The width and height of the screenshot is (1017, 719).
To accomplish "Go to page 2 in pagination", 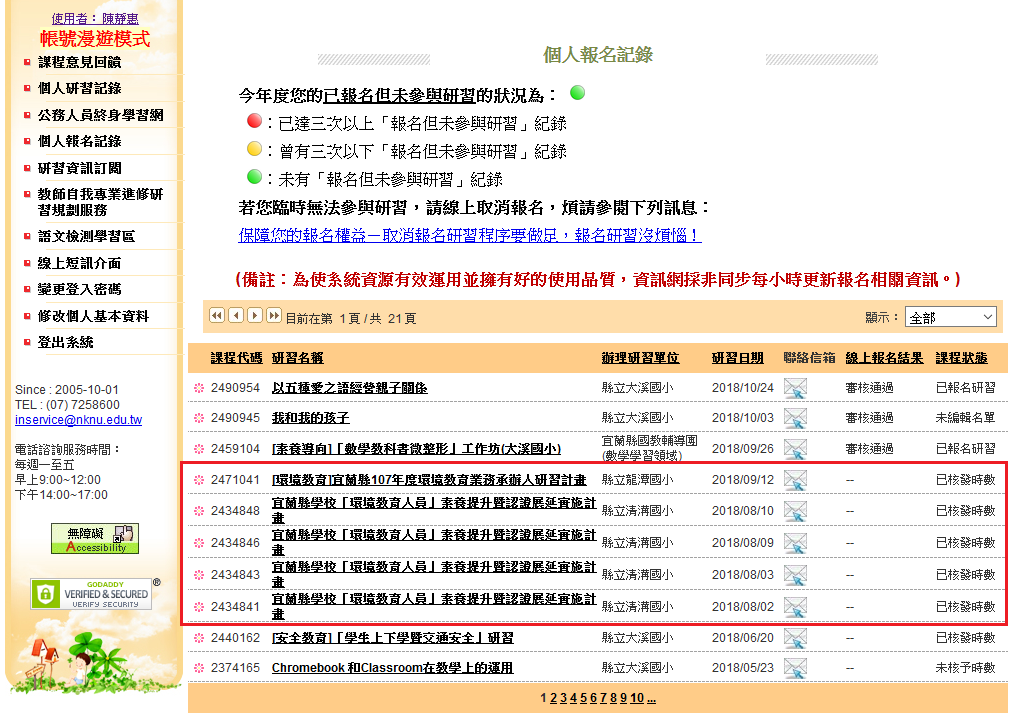I will coord(553,698).
